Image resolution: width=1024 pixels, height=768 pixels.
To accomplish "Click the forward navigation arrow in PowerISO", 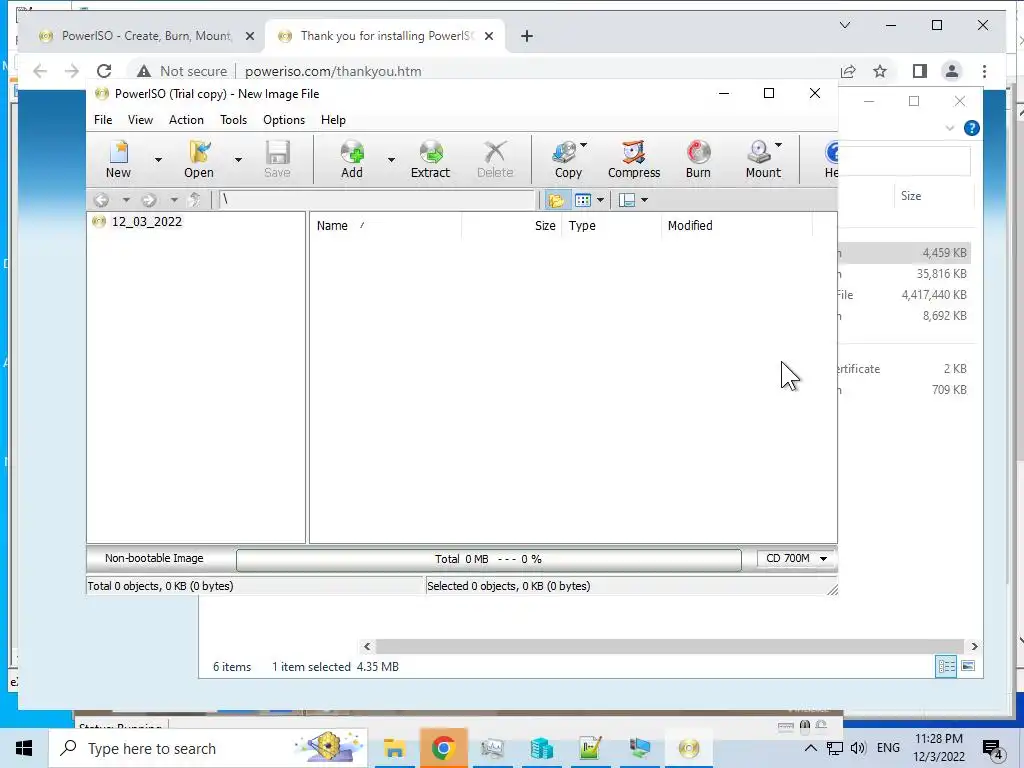I will 149,200.
